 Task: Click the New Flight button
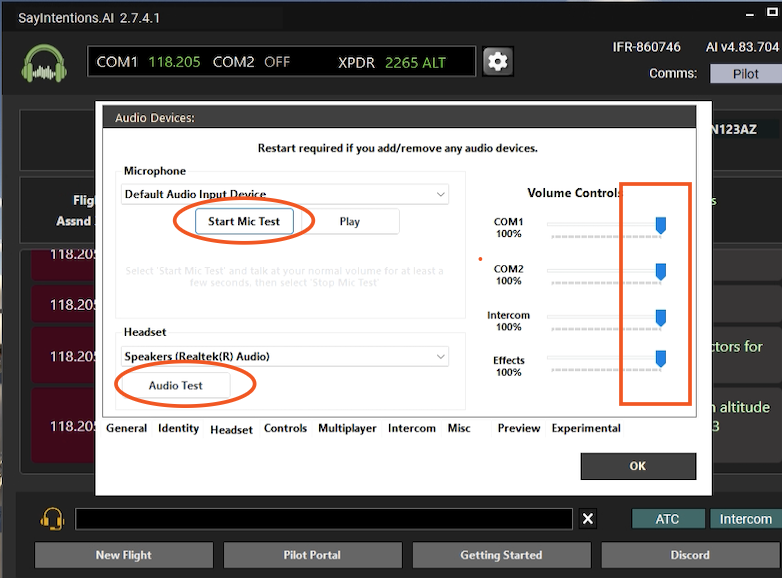[124, 555]
